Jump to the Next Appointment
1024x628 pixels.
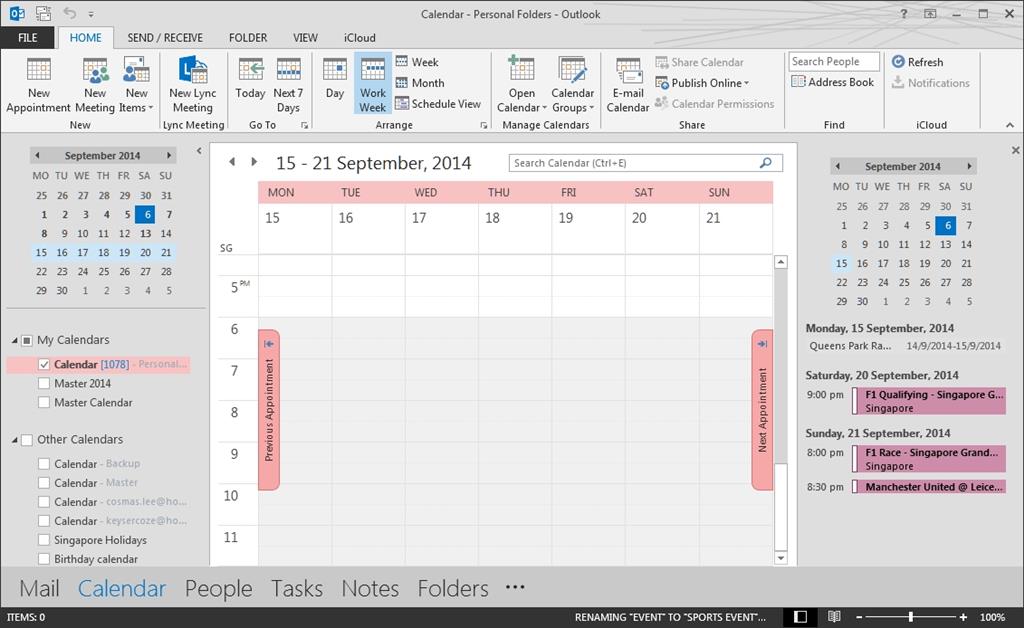coord(762,409)
